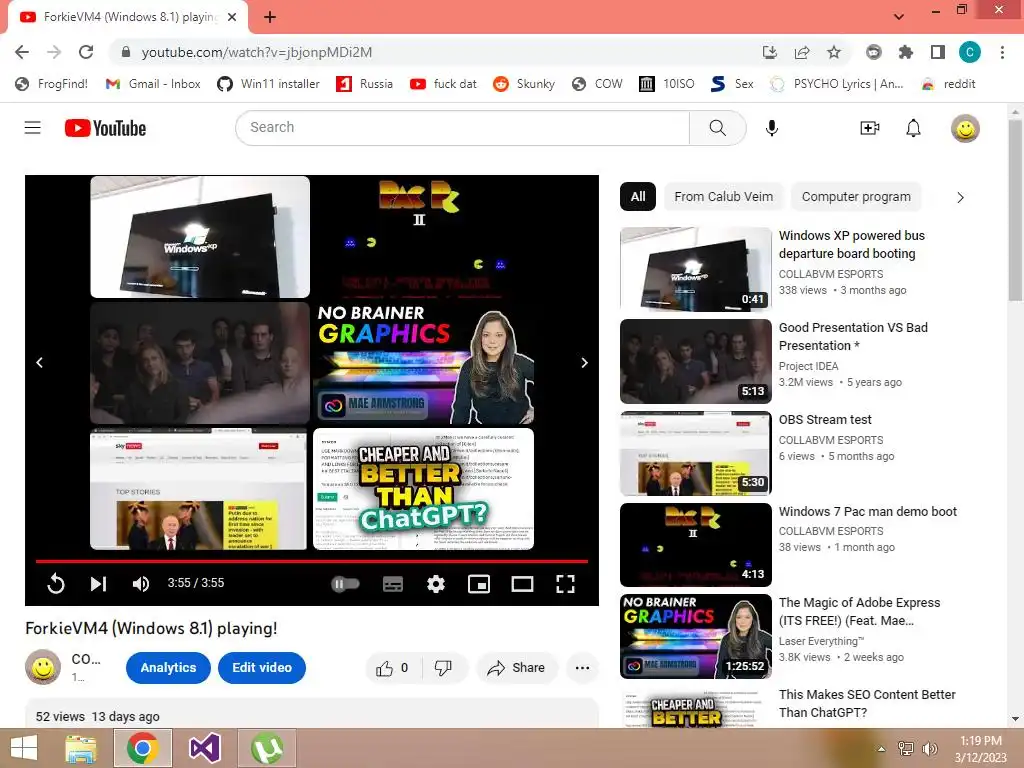The image size is (1024, 768).
Task: Click the share page icon in address bar
Action: [x=802, y=52]
